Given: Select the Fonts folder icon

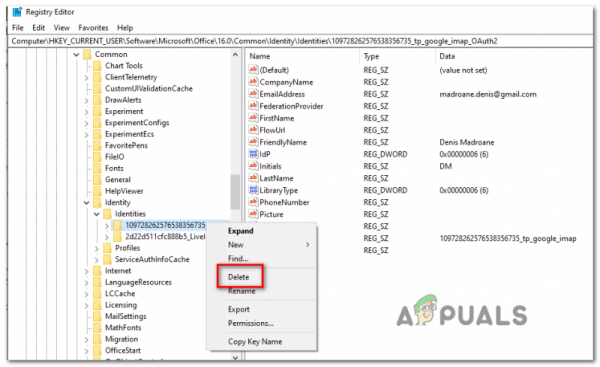Looking at the screenshot, I should pyautogui.click(x=98, y=168).
